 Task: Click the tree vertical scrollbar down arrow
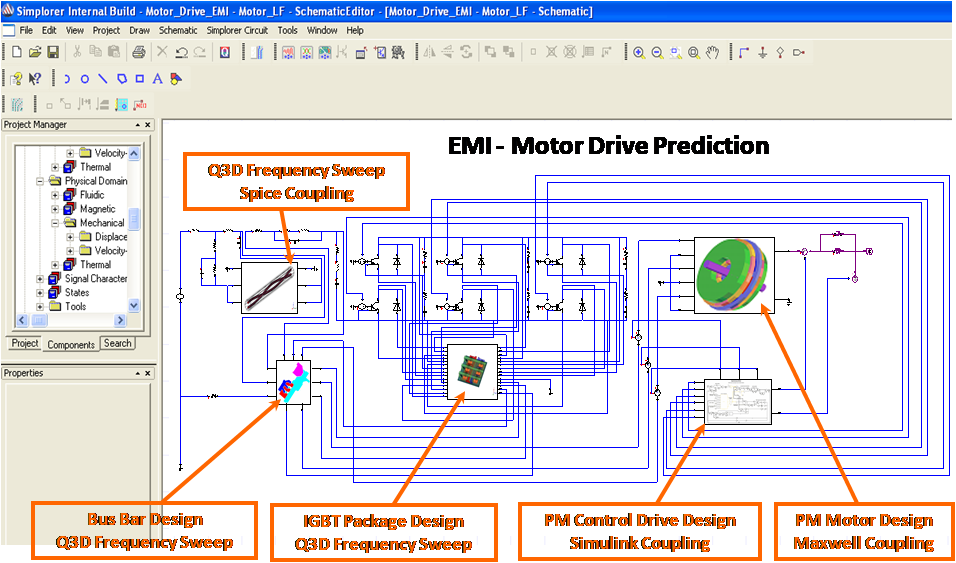pos(134,306)
